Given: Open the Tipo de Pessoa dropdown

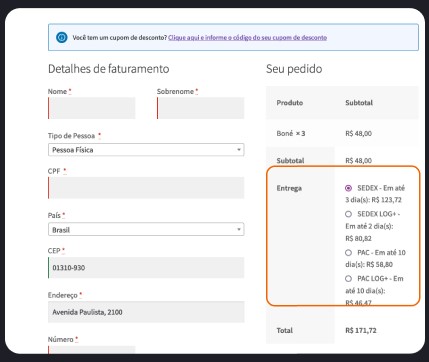Looking at the screenshot, I should click(146, 150).
